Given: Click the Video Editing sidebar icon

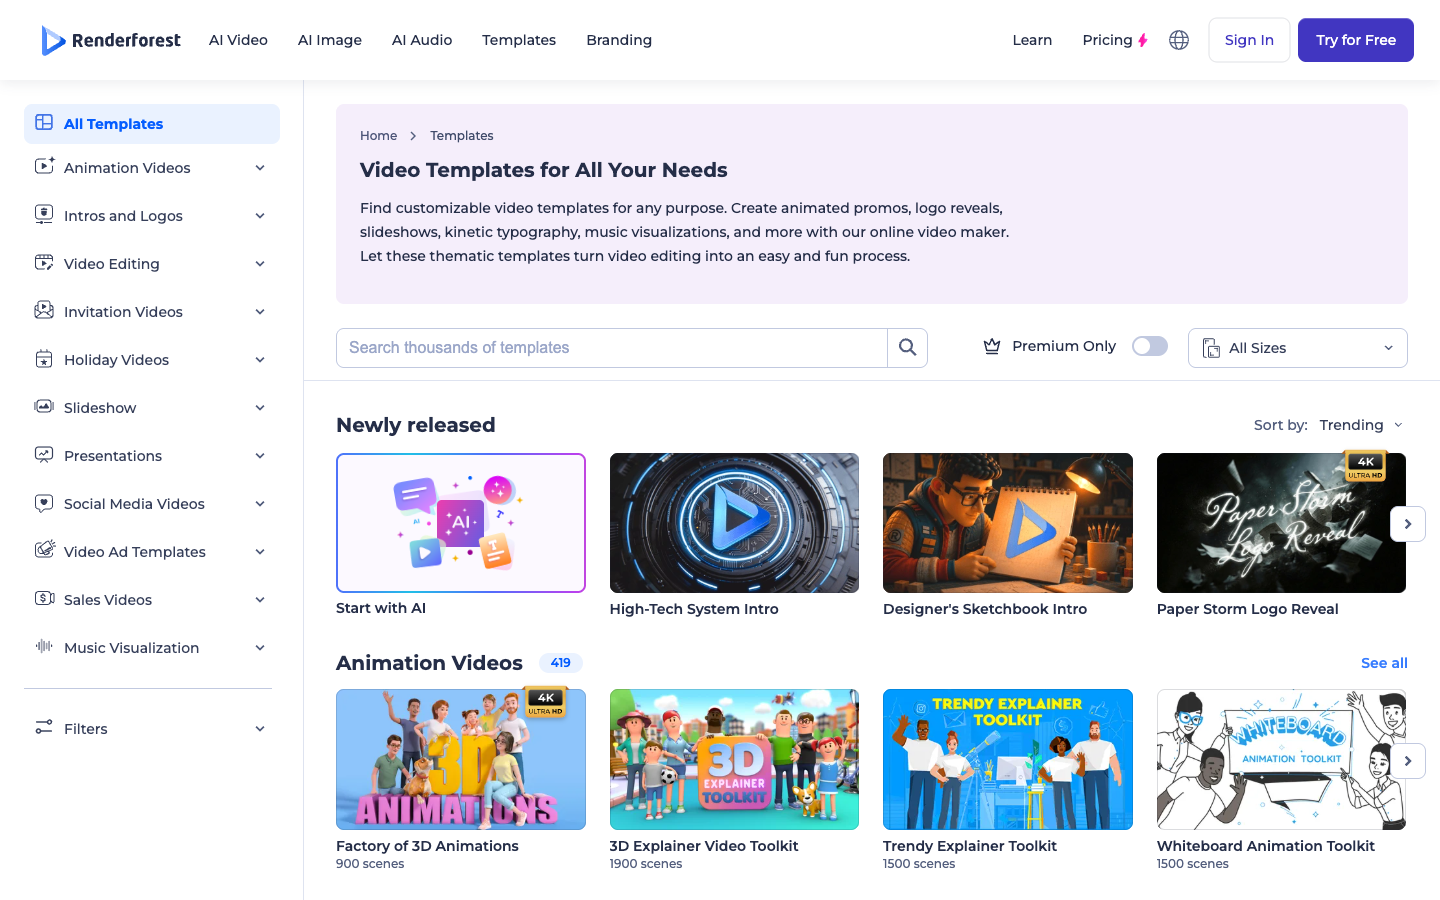Looking at the screenshot, I should coord(44,263).
